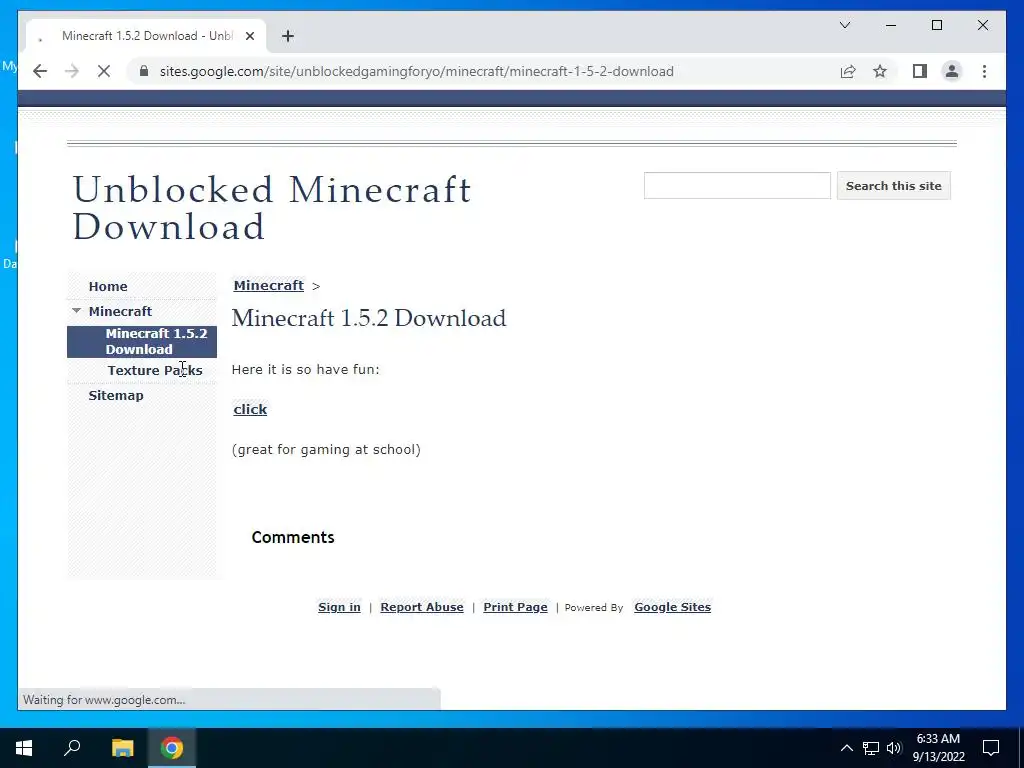The image size is (1024, 768).
Task: Open clock and date flyout
Action: pos(938,748)
